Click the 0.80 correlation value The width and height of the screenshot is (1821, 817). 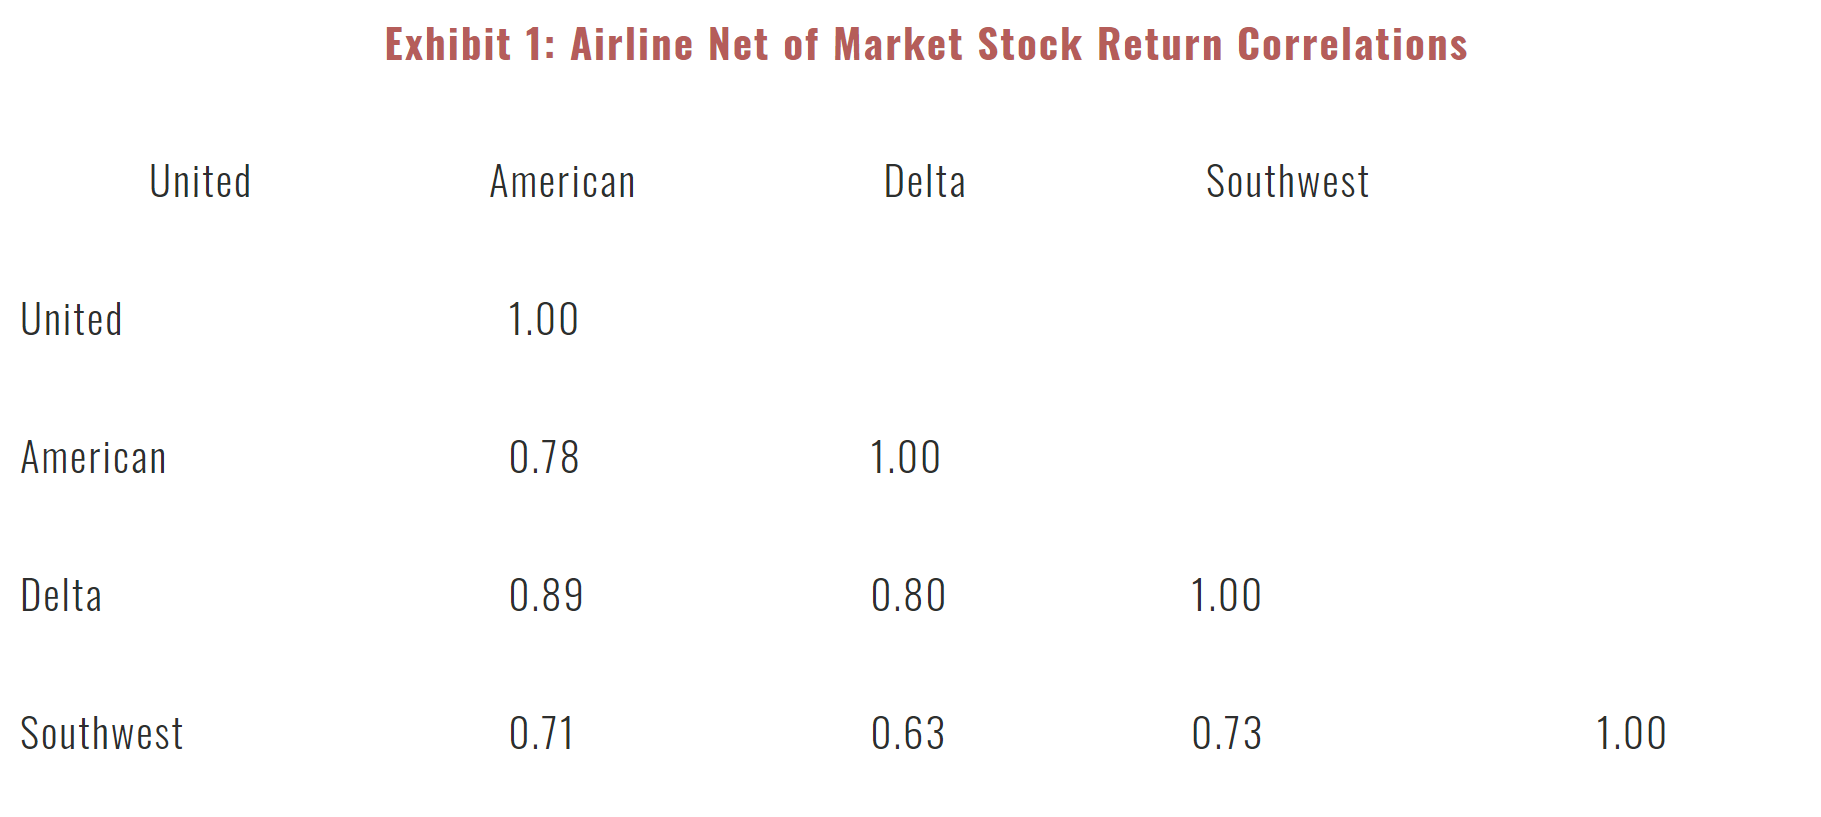907,596
